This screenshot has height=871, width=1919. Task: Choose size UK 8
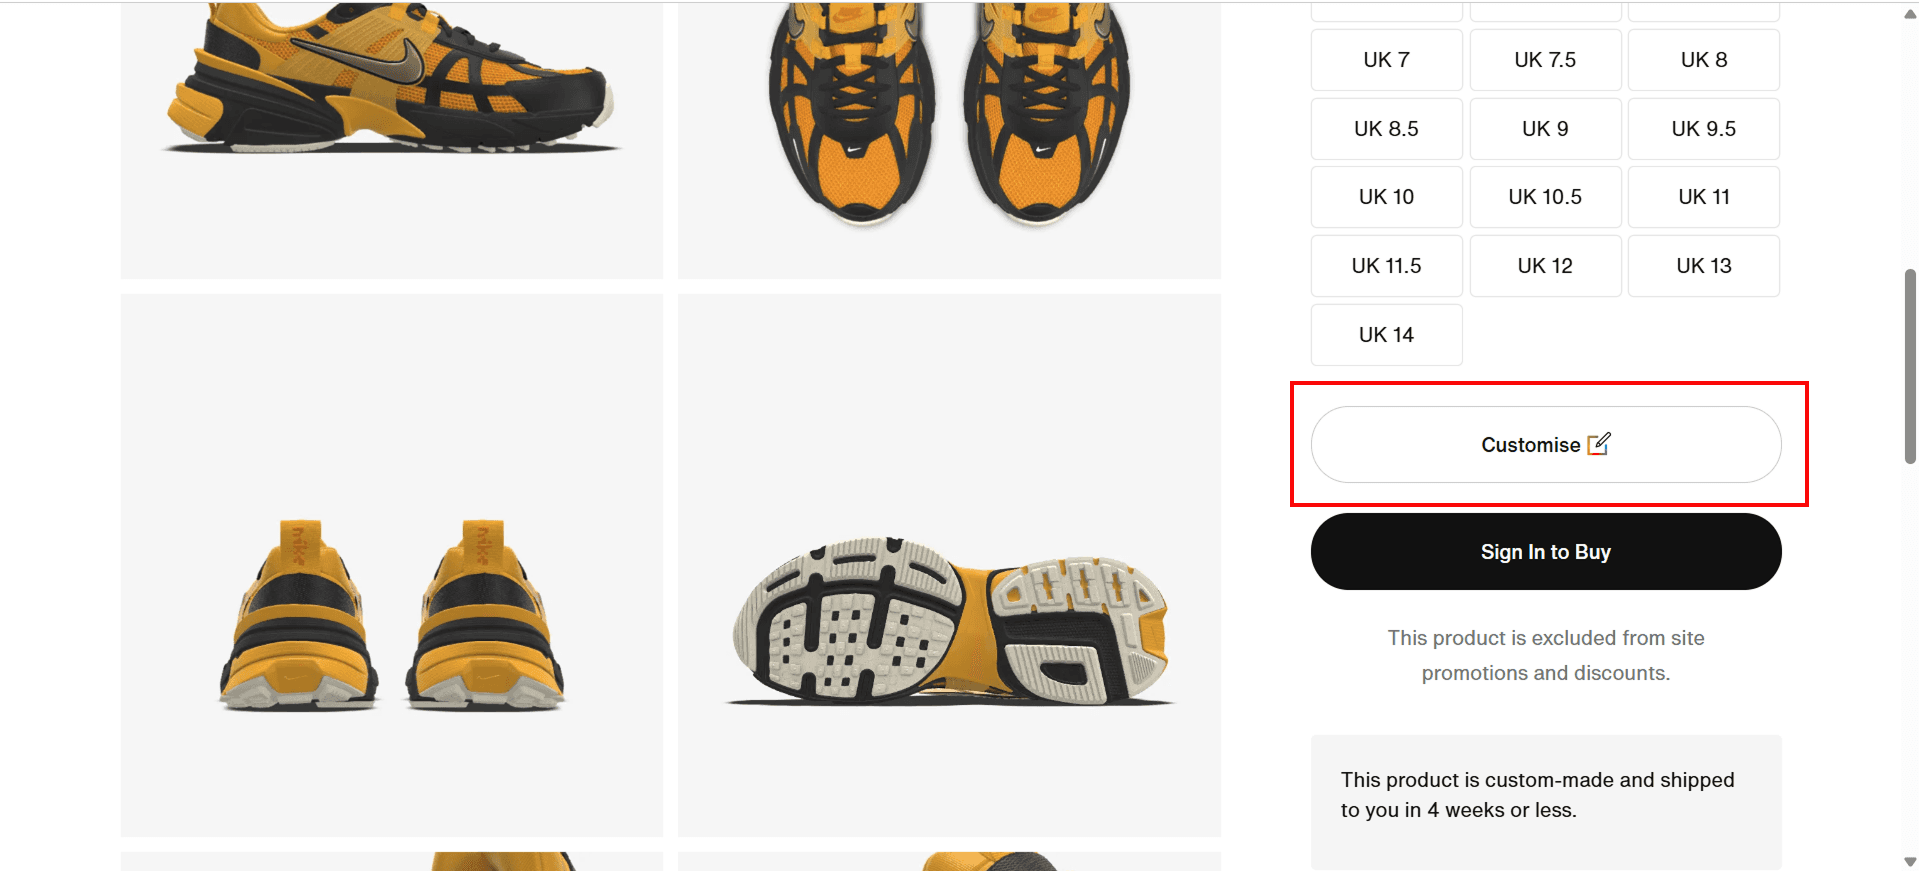click(1703, 60)
